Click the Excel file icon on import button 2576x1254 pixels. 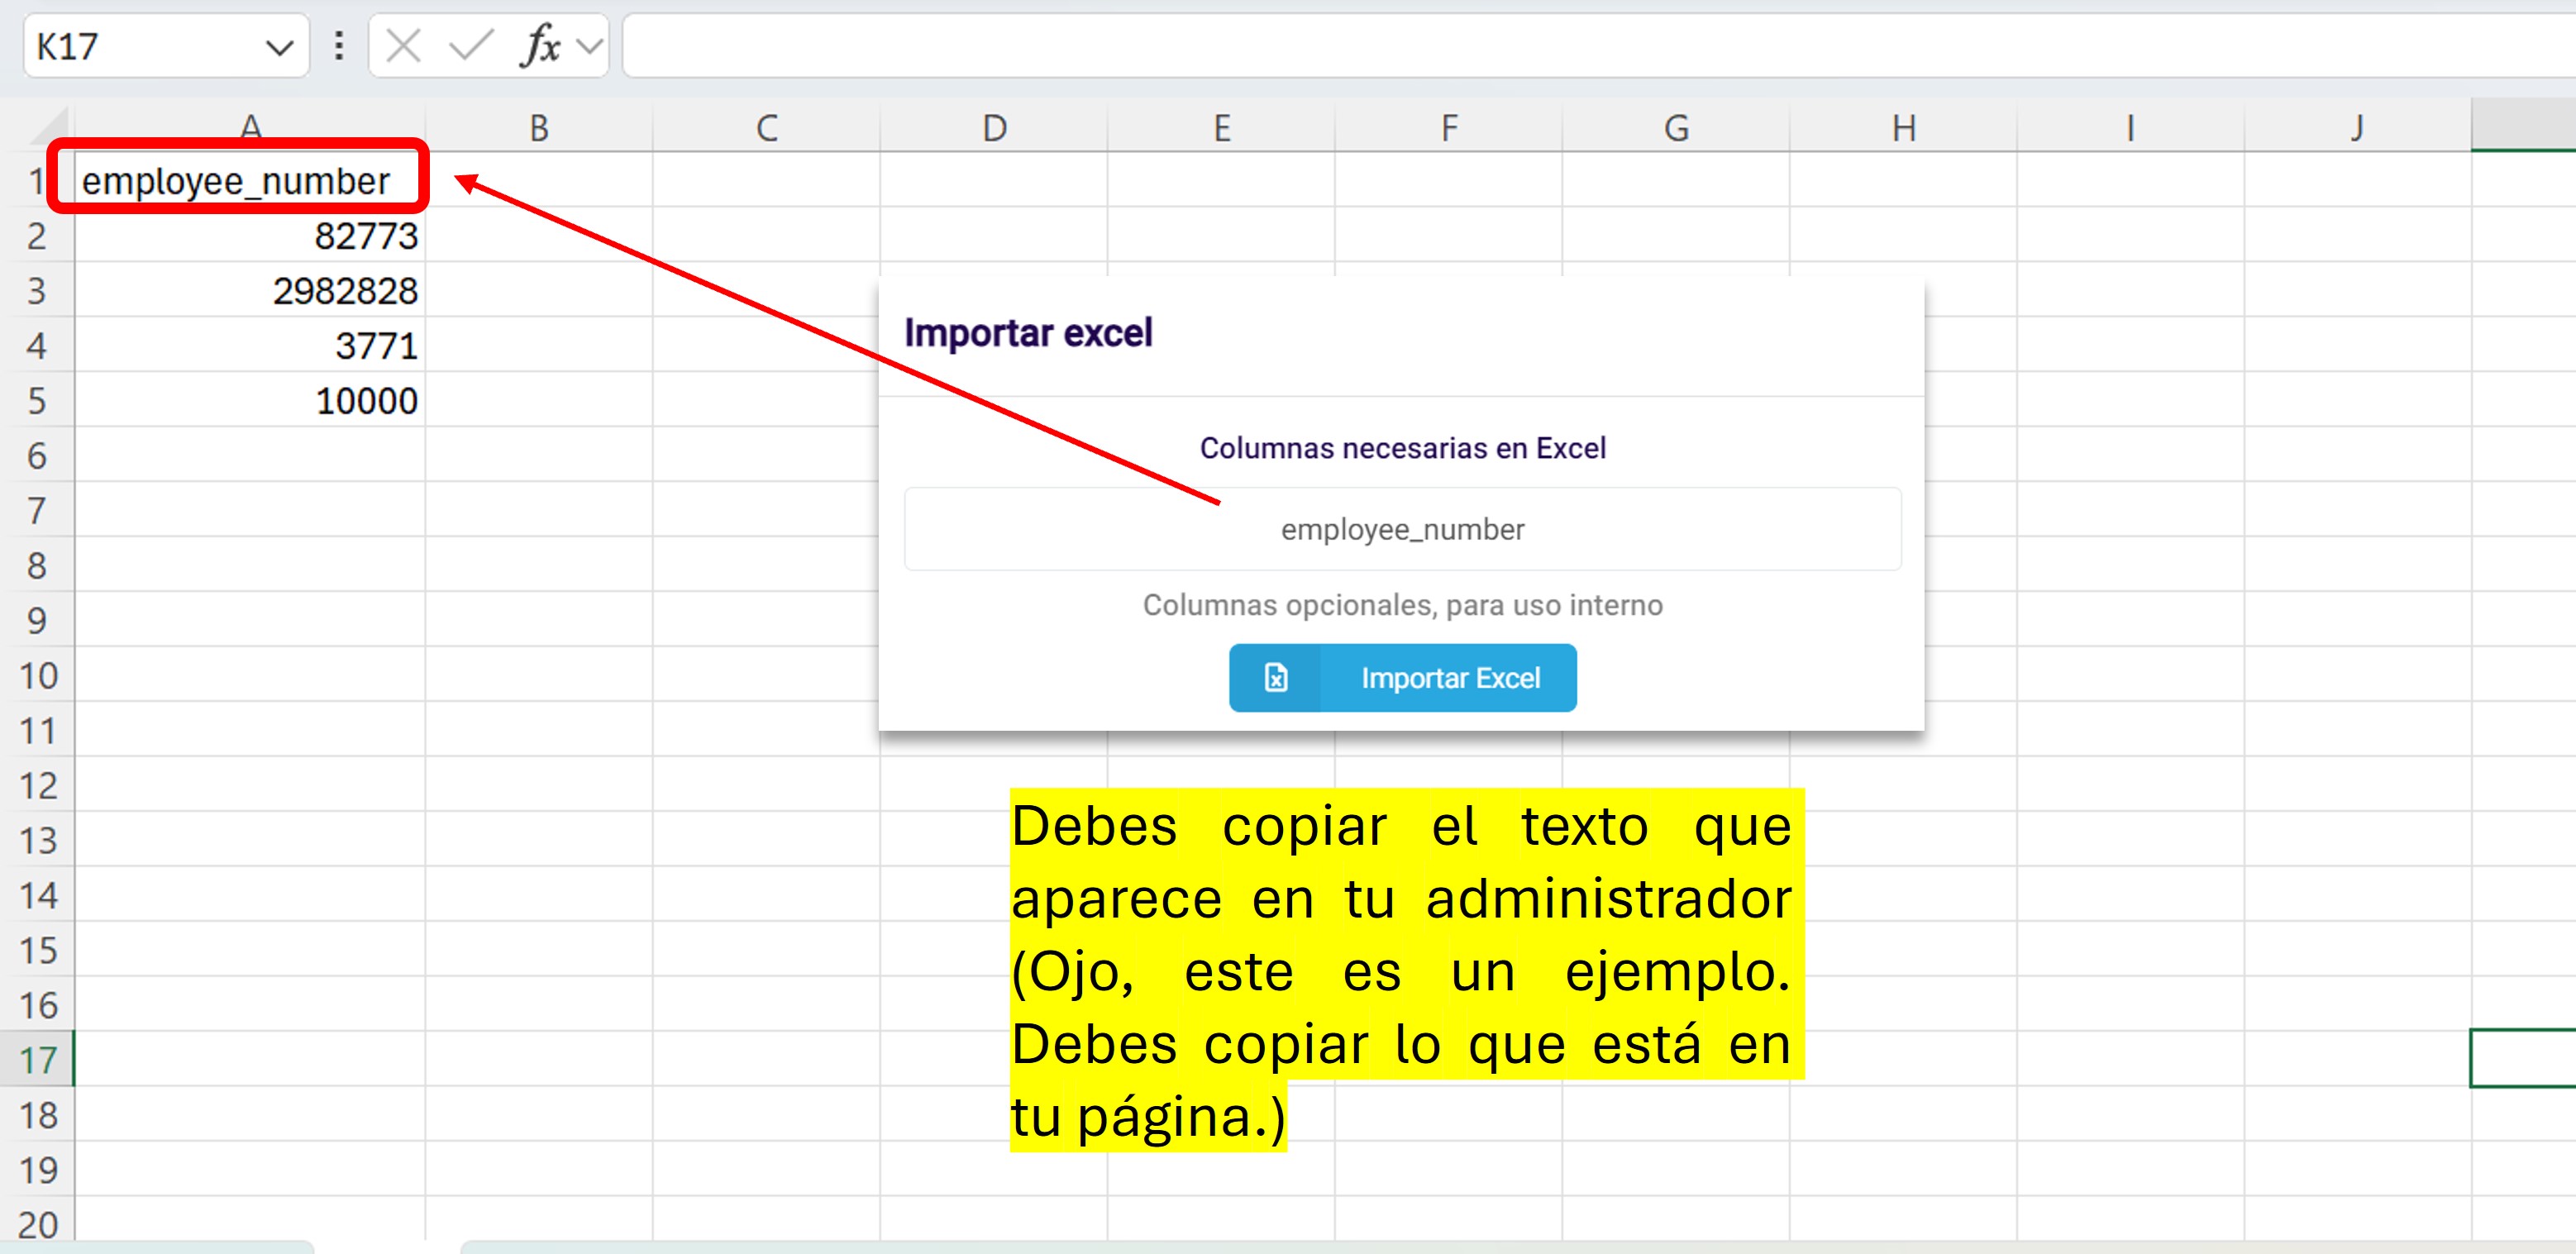[1275, 678]
